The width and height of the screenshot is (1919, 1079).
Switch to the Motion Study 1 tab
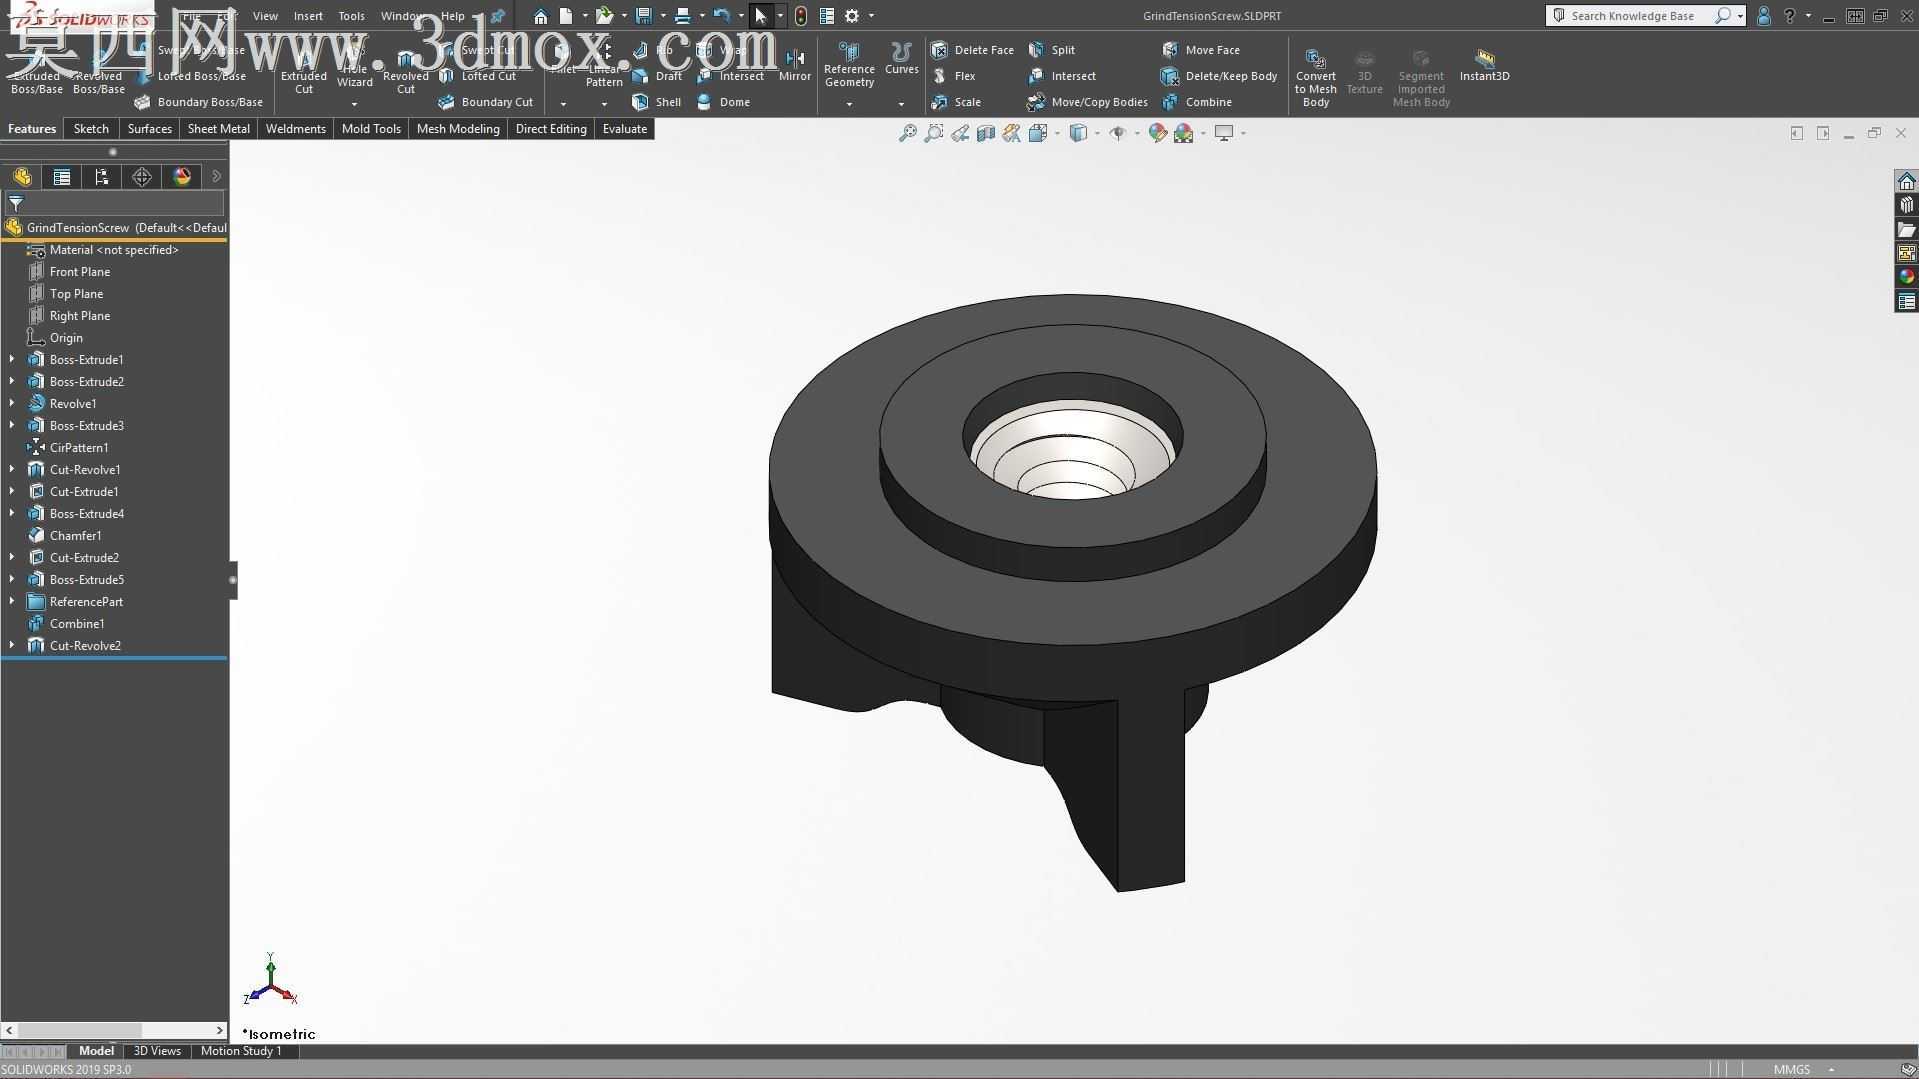click(x=241, y=1051)
